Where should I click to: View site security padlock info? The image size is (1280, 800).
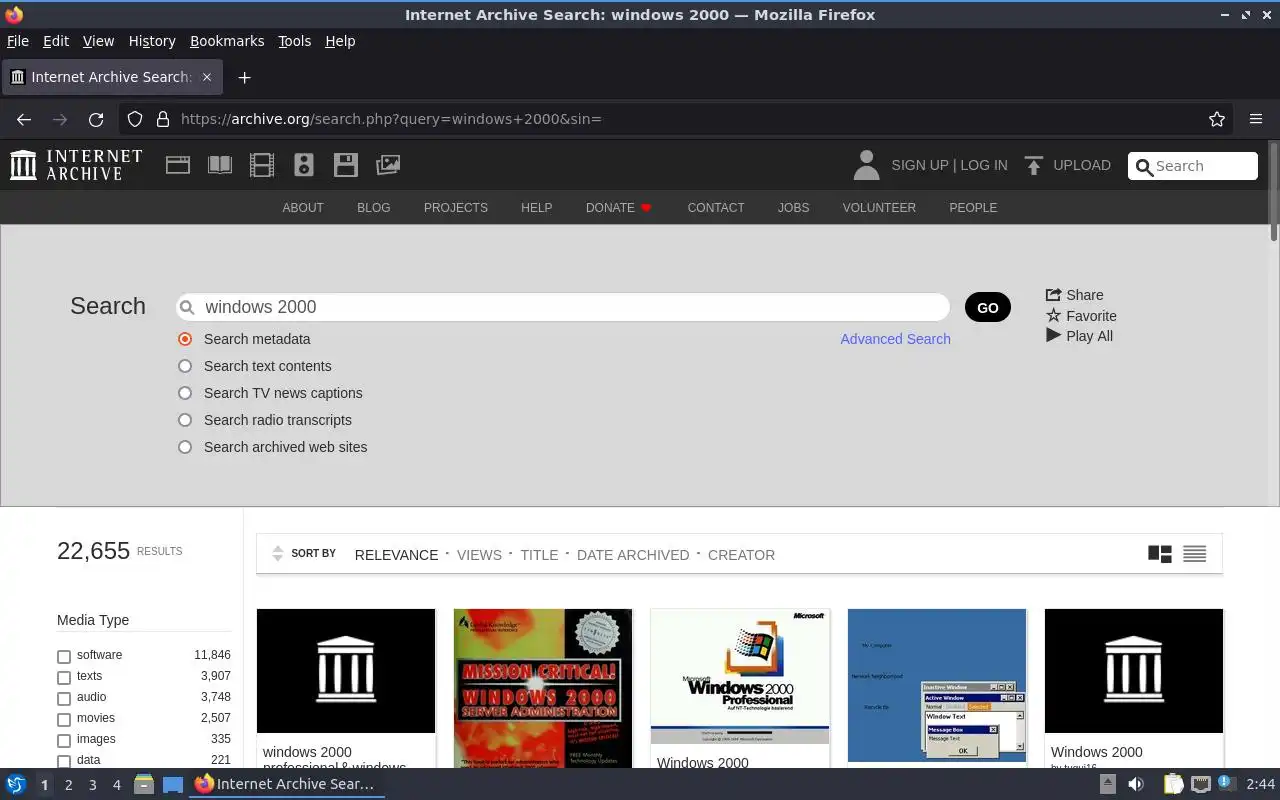(163, 119)
